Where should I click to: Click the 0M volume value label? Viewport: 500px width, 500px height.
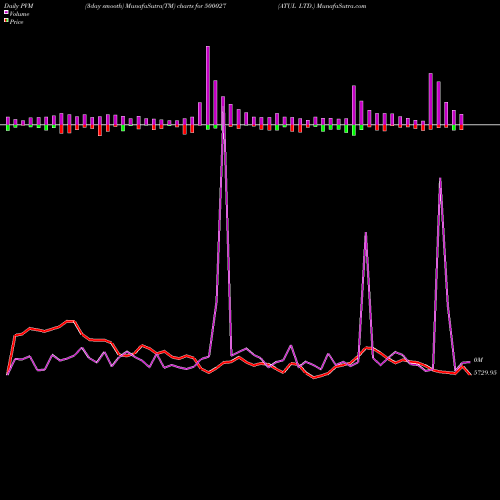click(x=478, y=360)
